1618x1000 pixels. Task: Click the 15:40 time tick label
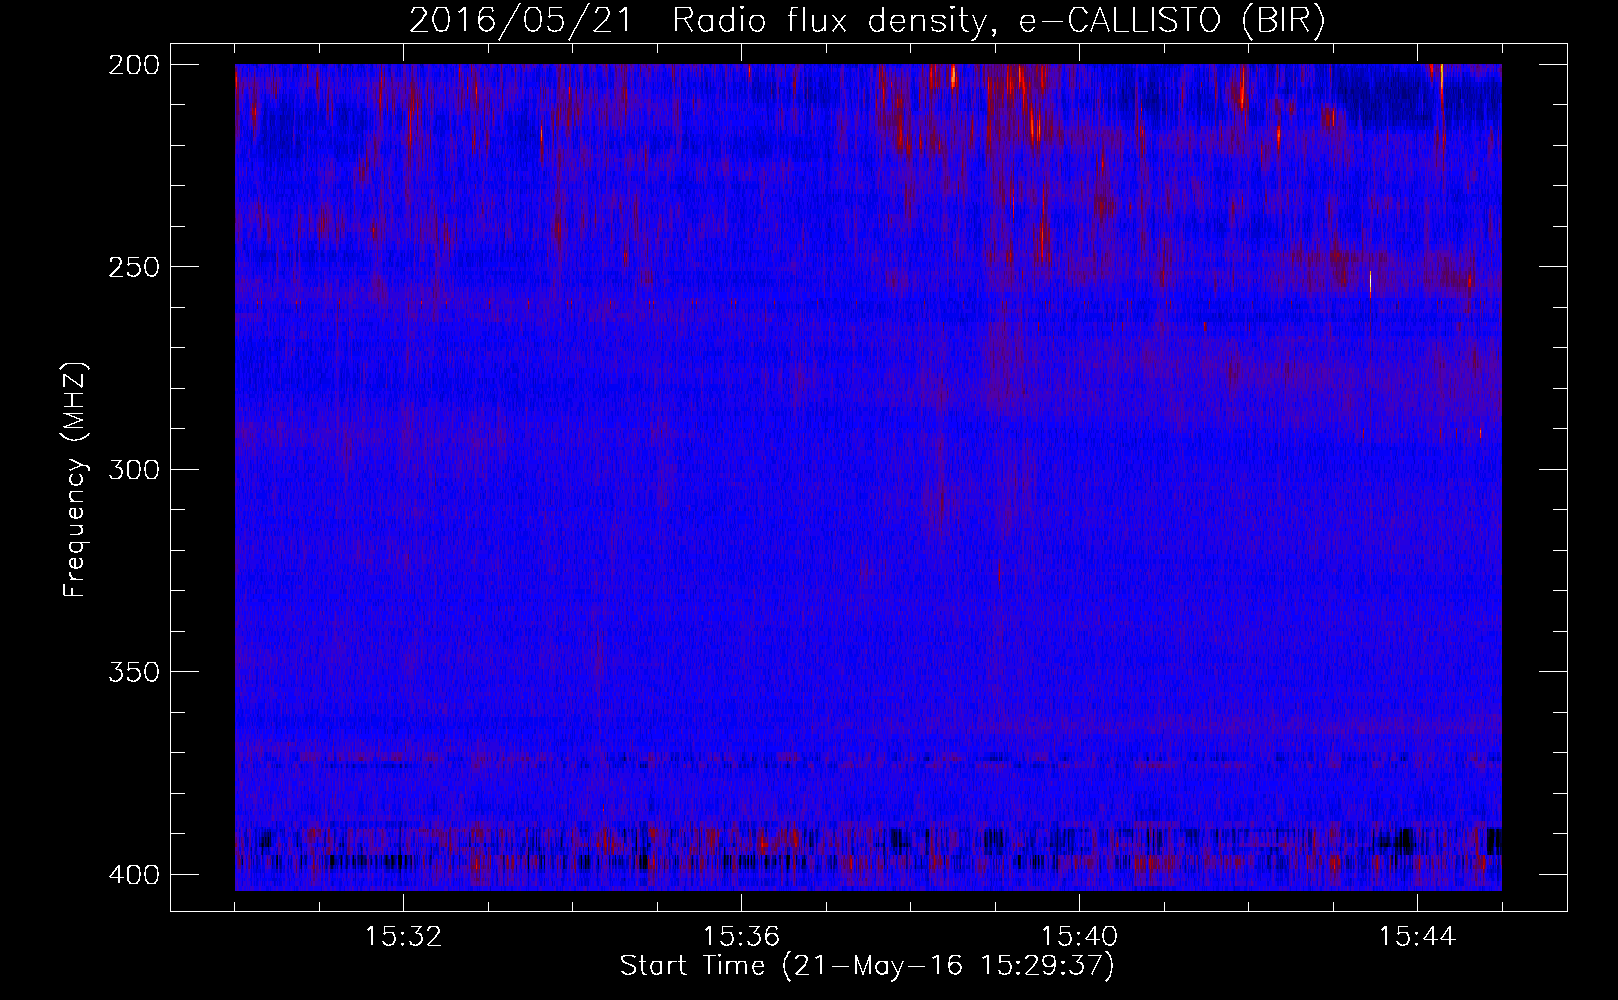click(x=1079, y=937)
